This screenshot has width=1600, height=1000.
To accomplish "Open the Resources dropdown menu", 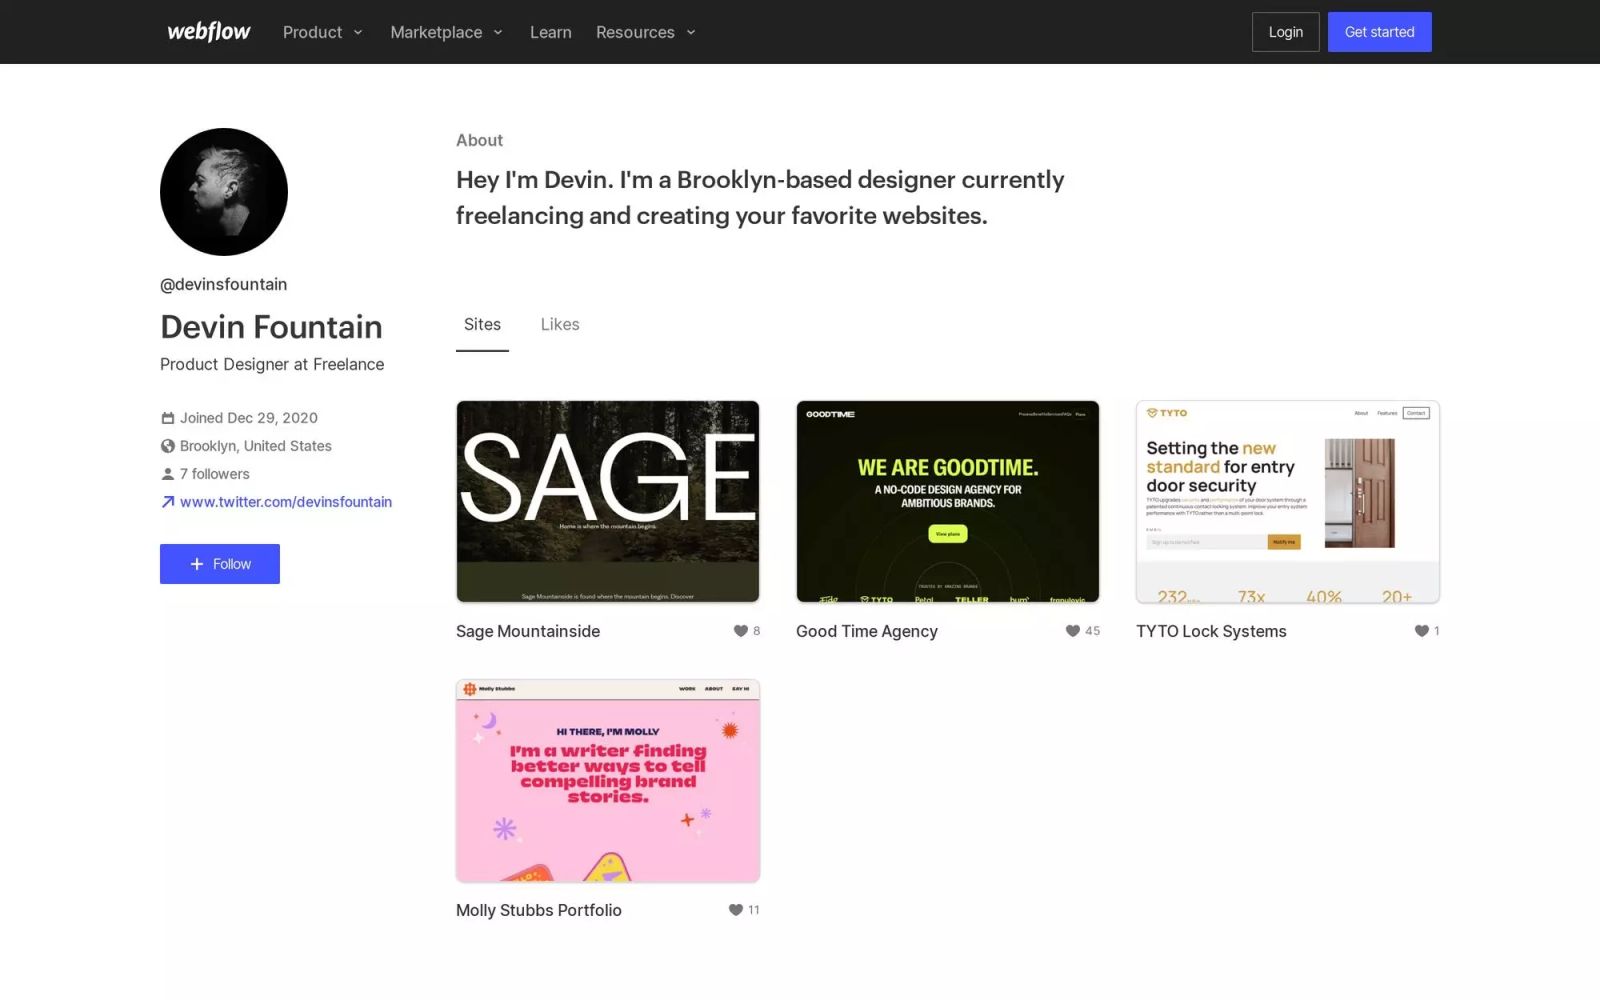I will pos(645,32).
